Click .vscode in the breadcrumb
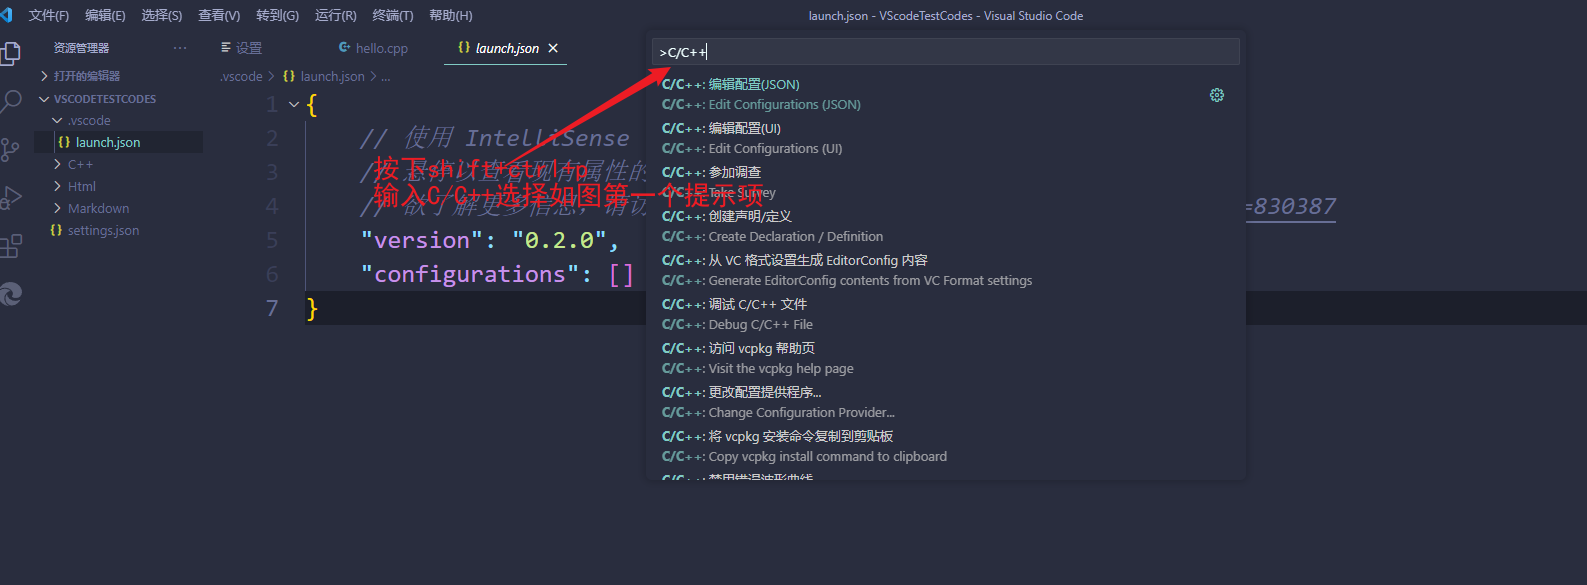1587x585 pixels. tap(241, 76)
